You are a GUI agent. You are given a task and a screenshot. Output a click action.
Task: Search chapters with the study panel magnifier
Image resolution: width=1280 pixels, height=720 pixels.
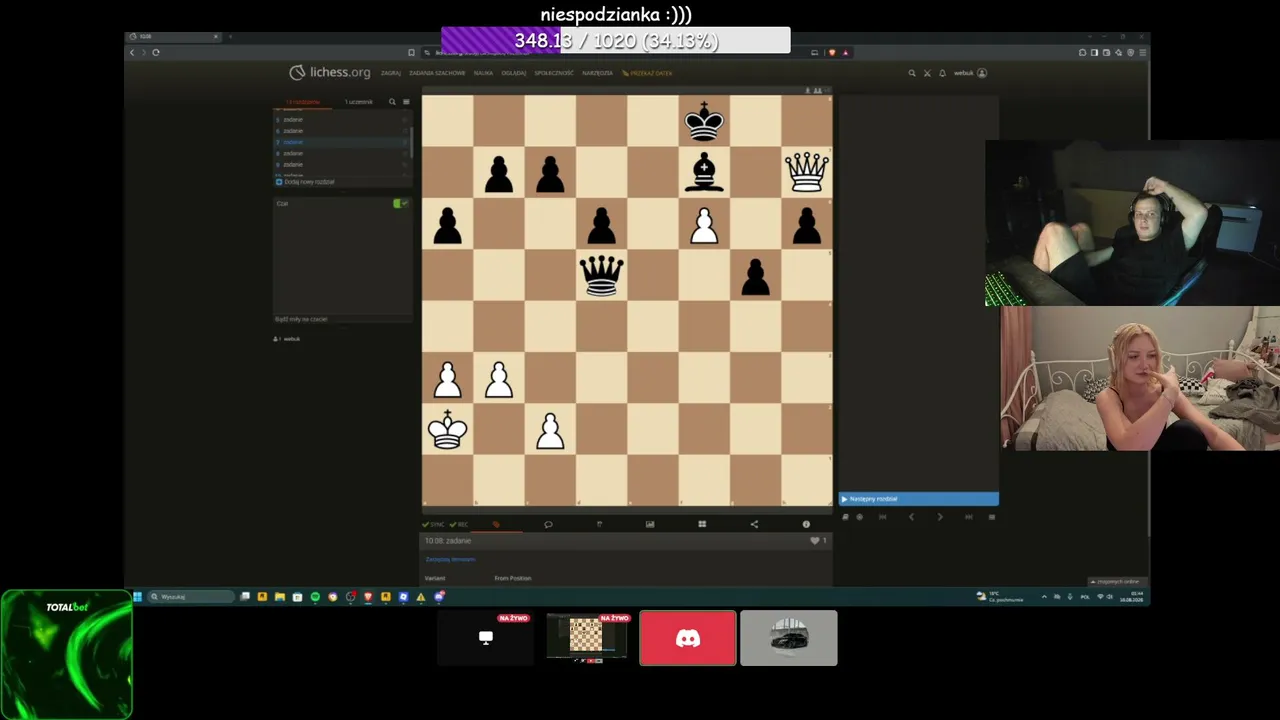(392, 102)
